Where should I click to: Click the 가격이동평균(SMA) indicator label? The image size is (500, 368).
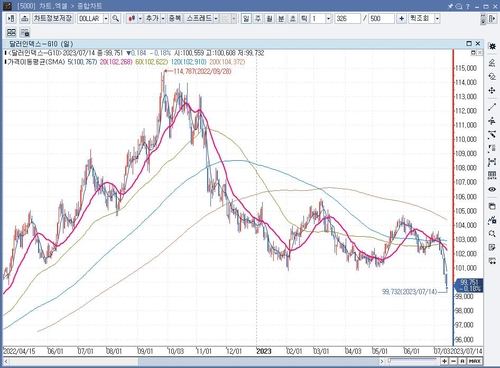[36, 62]
